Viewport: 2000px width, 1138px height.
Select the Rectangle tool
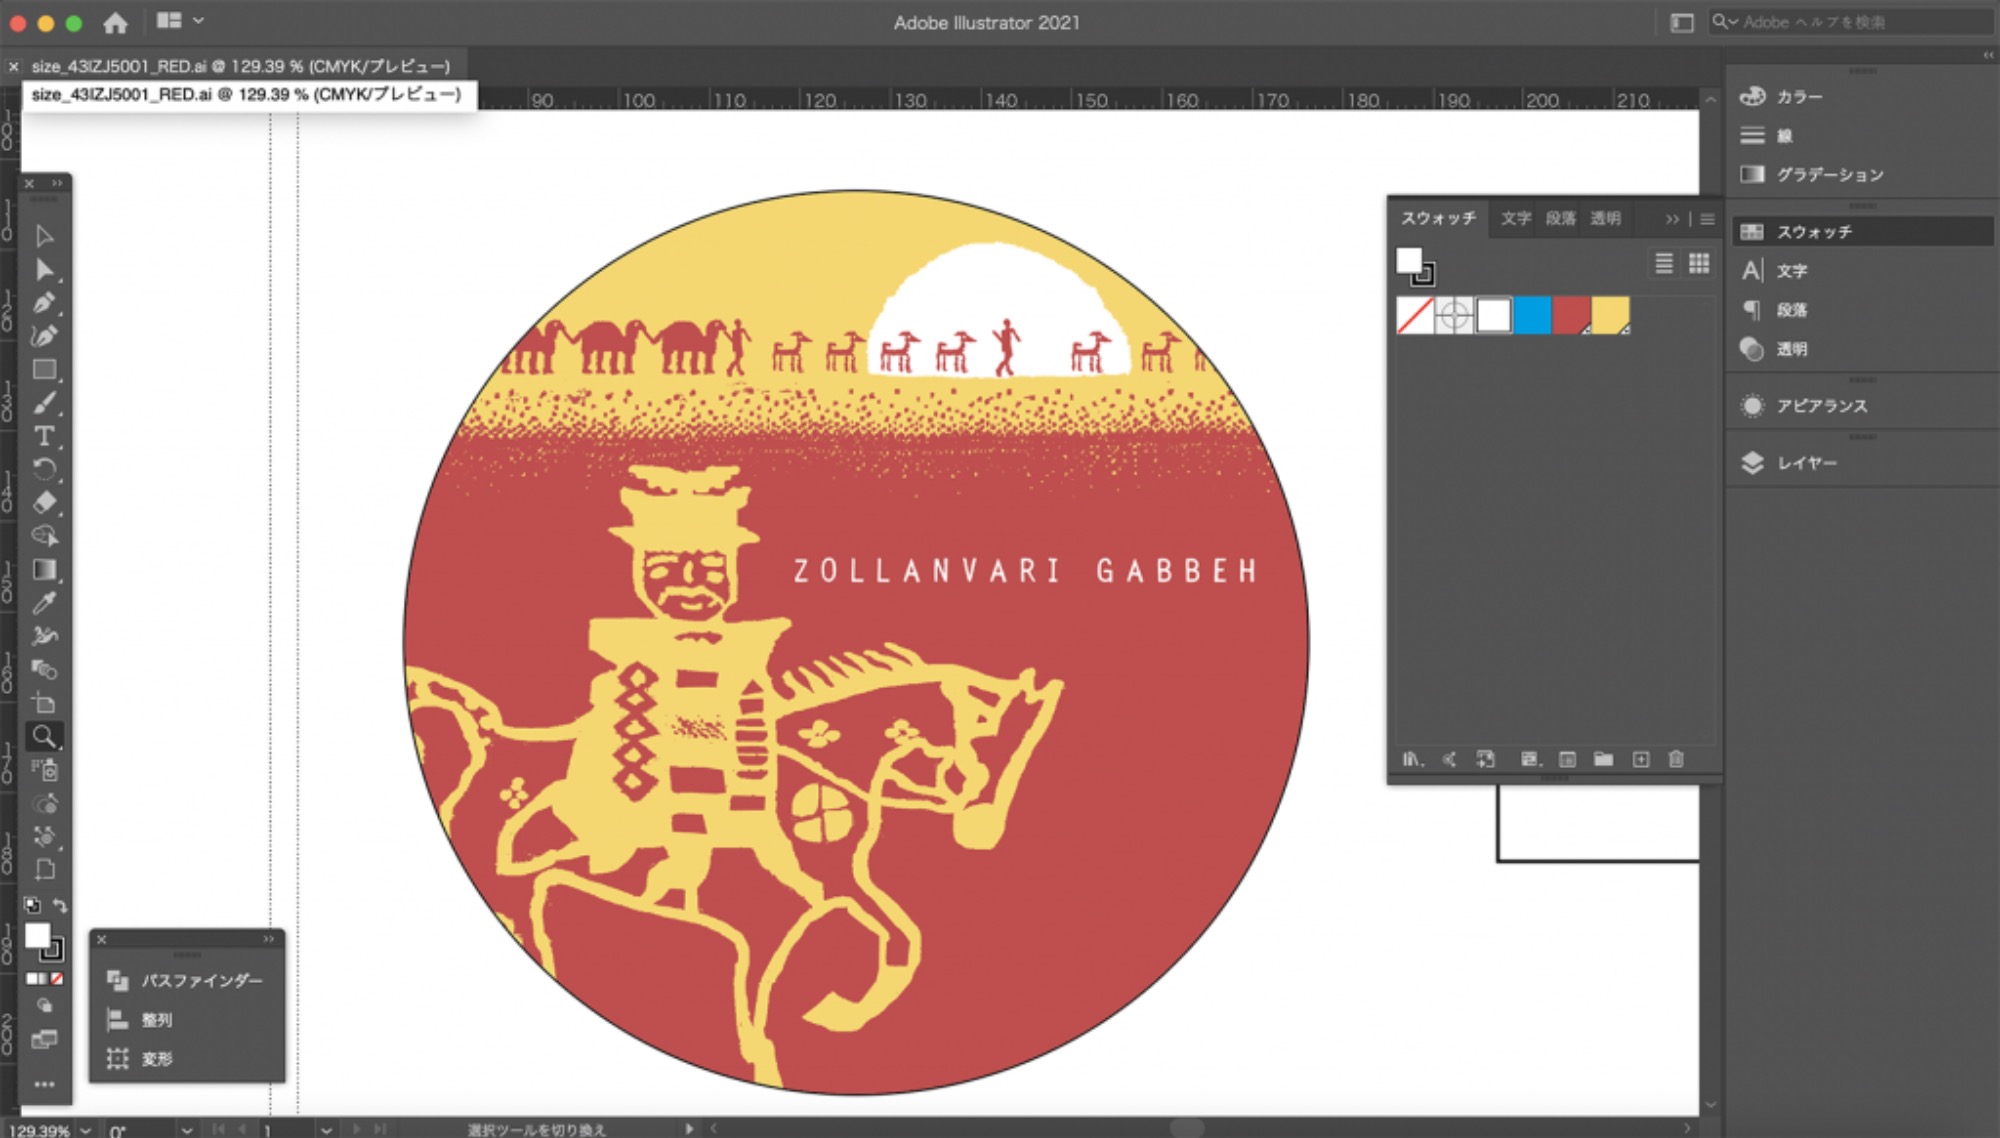point(44,370)
